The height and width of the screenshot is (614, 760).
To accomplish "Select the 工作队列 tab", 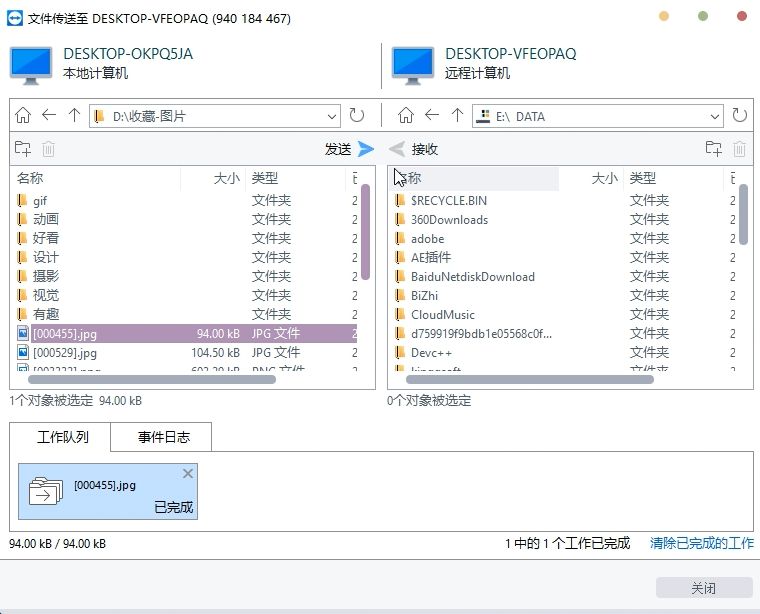I will pyautogui.click(x=62, y=437).
